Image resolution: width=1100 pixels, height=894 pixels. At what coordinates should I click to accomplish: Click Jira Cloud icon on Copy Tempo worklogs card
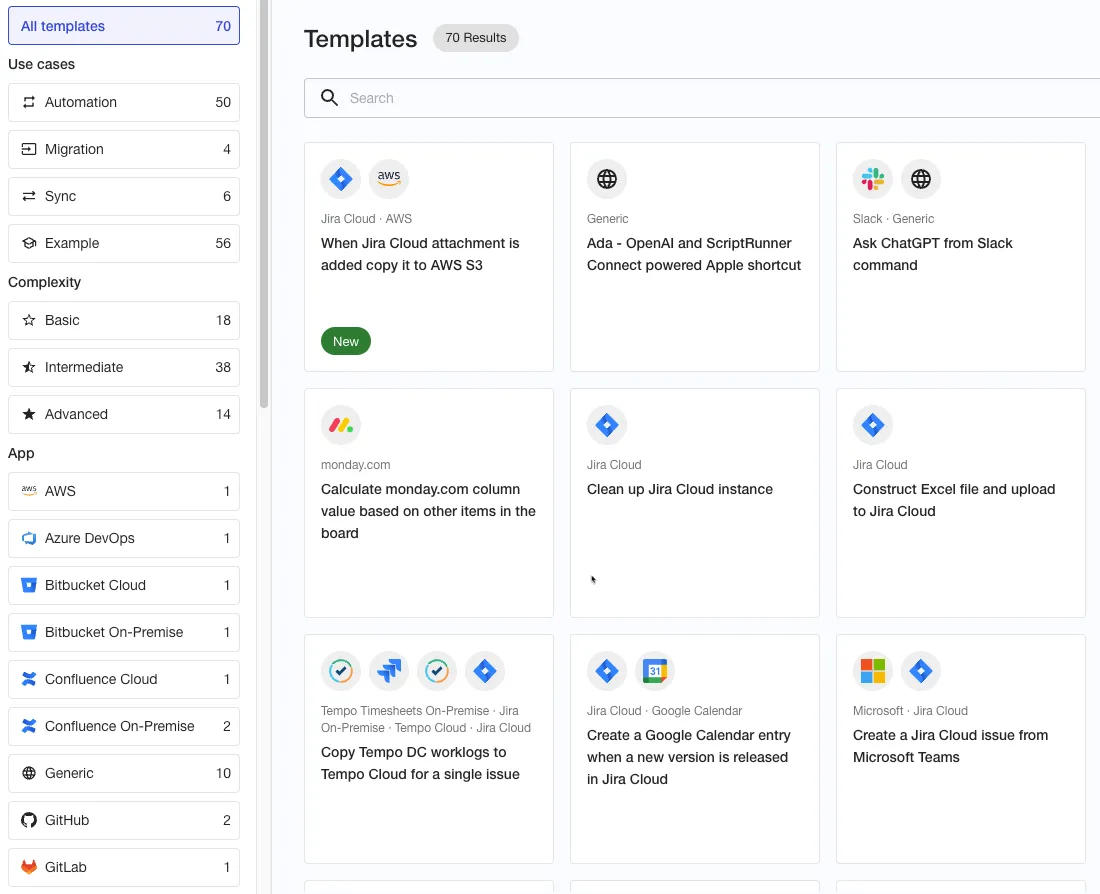pos(485,671)
